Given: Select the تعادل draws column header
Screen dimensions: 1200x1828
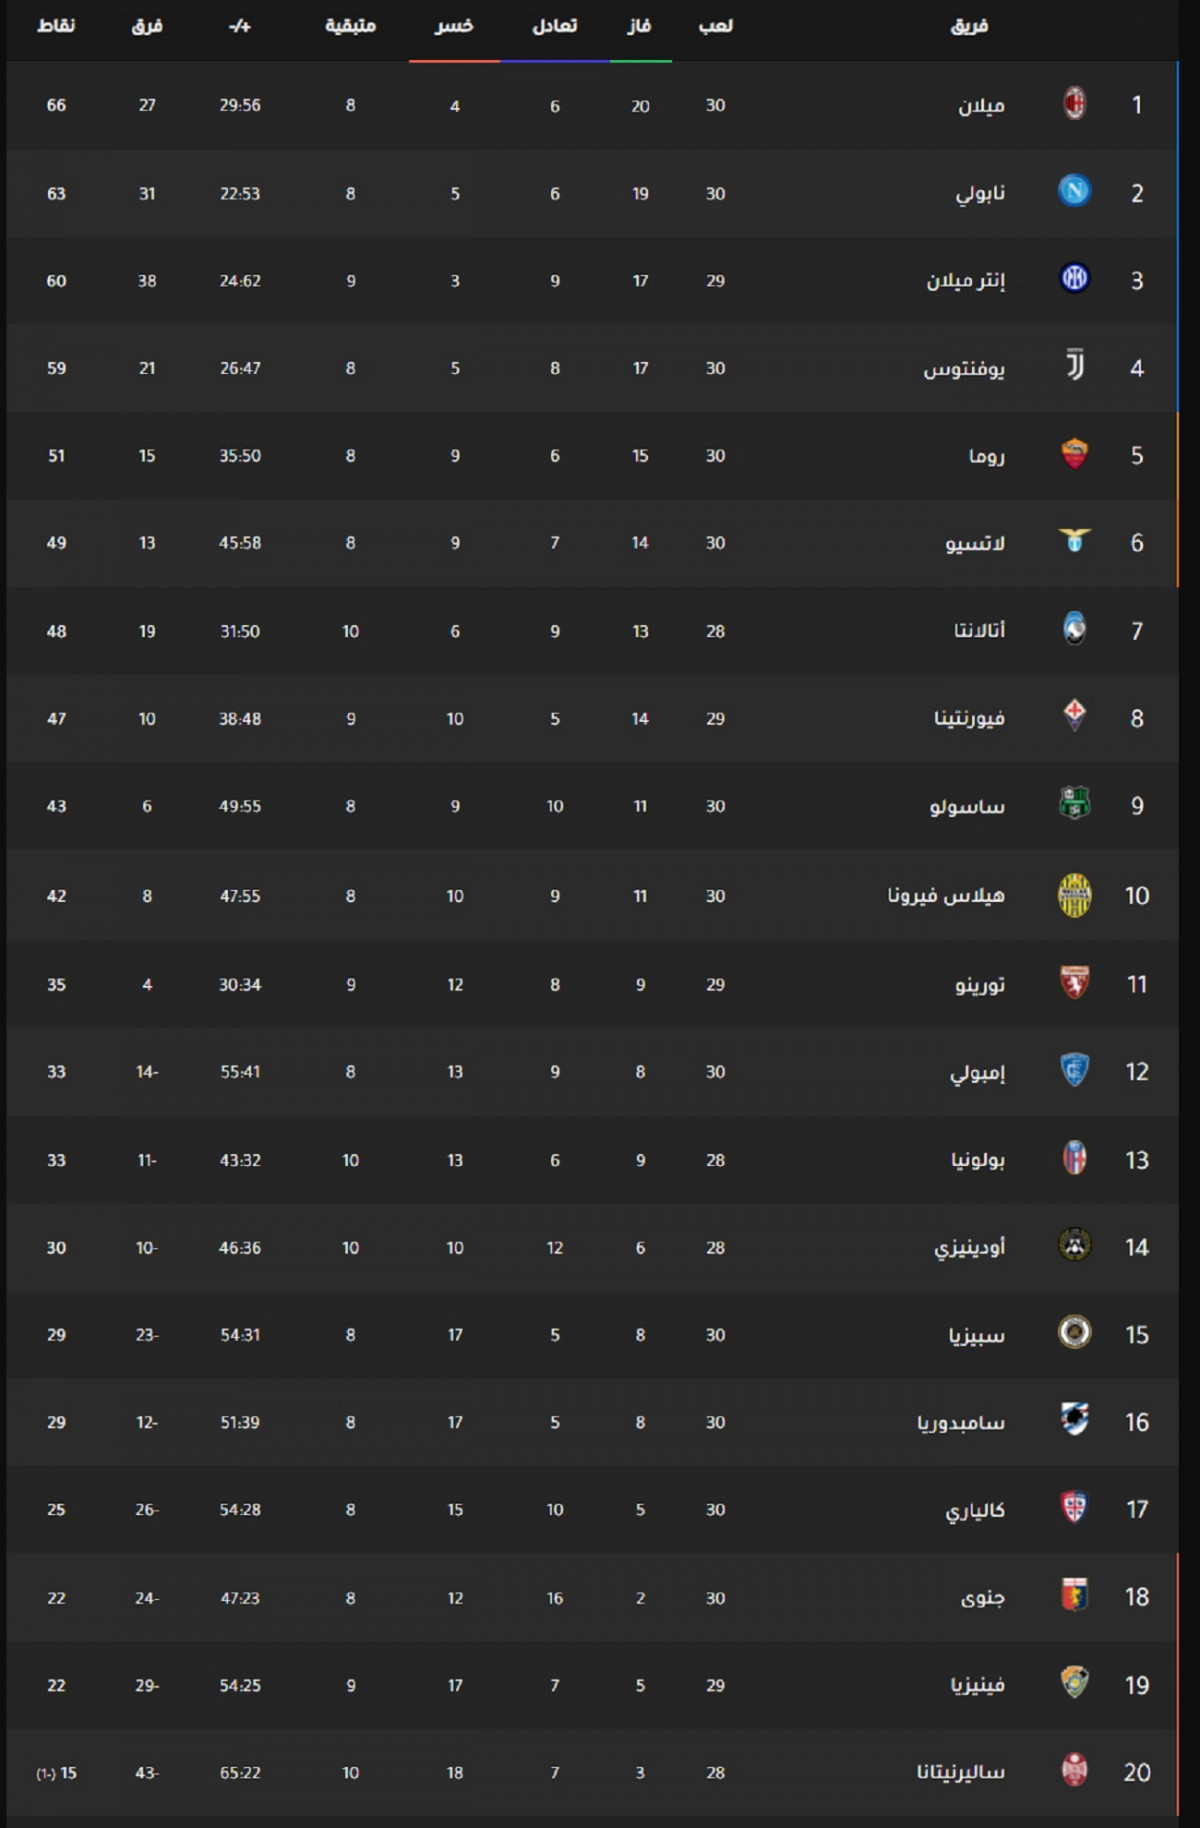Looking at the screenshot, I should [x=555, y=26].
